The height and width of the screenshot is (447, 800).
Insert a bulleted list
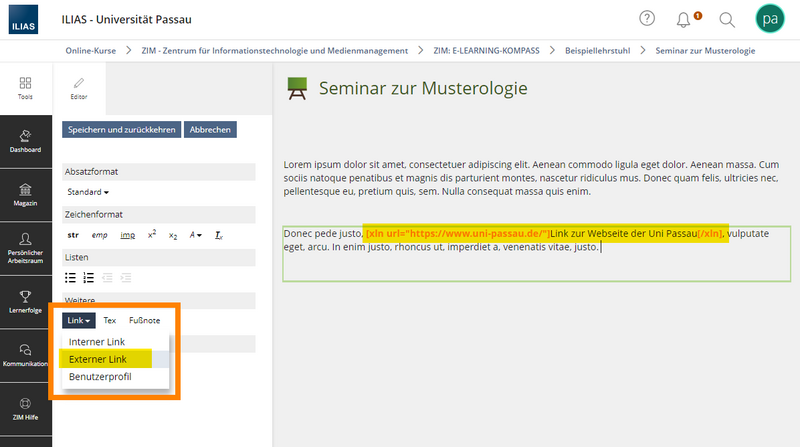[70, 278]
